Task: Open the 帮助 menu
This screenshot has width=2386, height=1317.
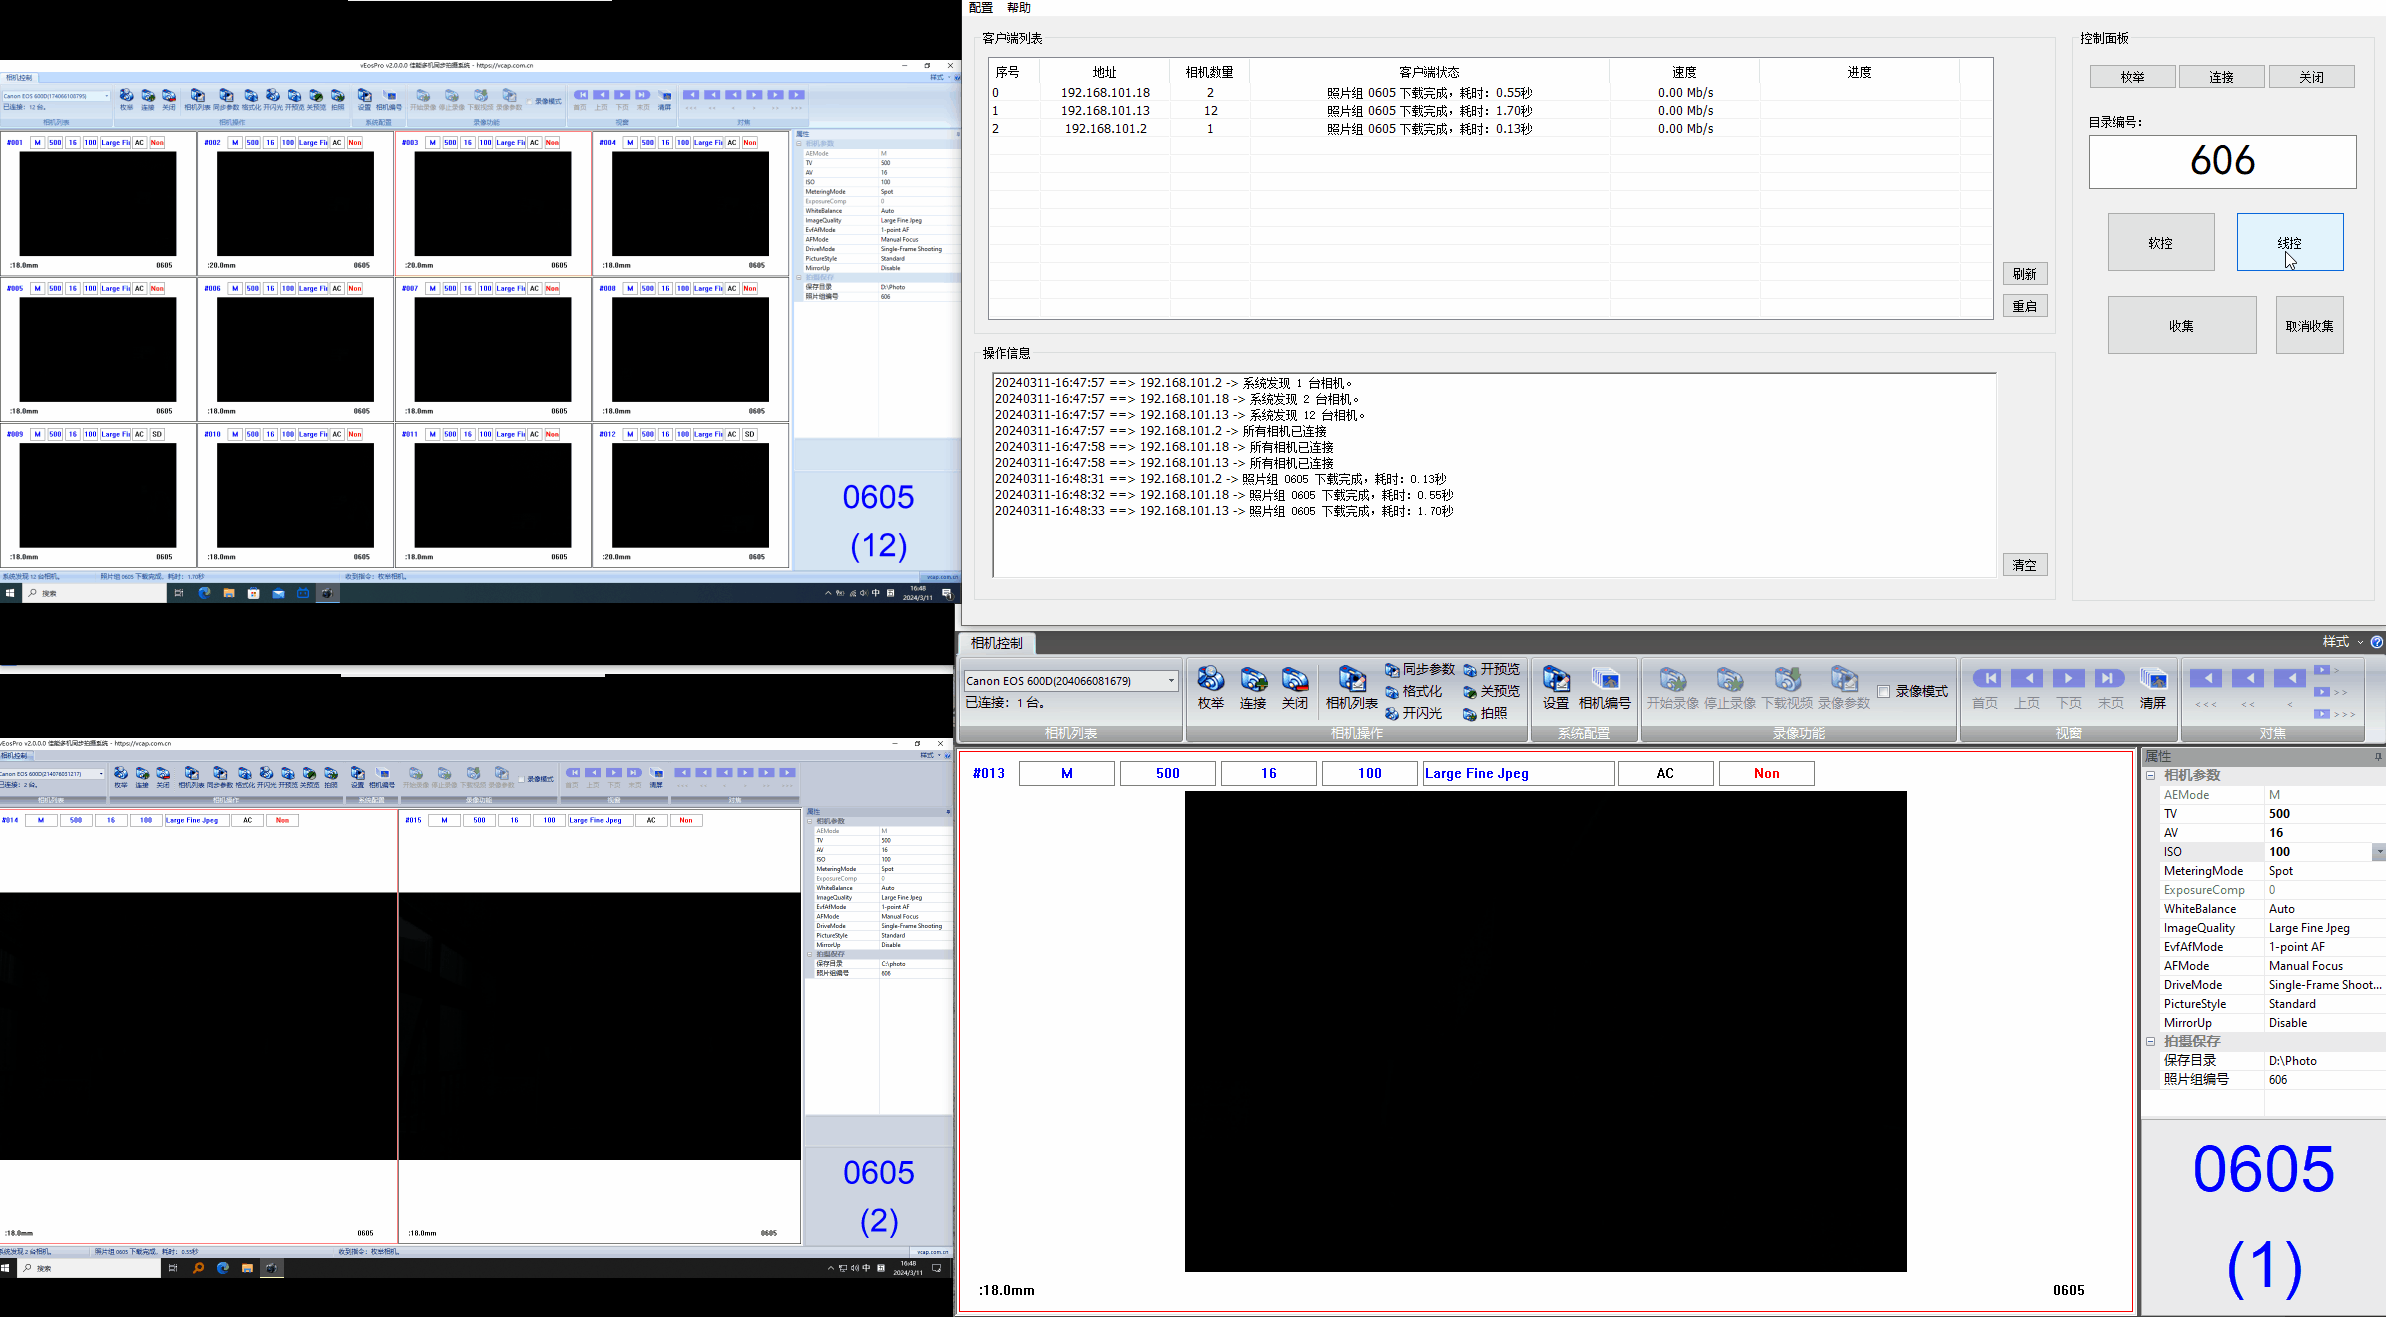Action: pos(1018,8)
